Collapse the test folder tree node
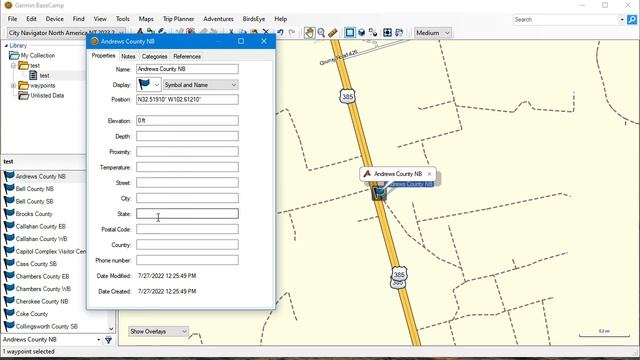Screen dimensions: 640x360 (13, 65)
